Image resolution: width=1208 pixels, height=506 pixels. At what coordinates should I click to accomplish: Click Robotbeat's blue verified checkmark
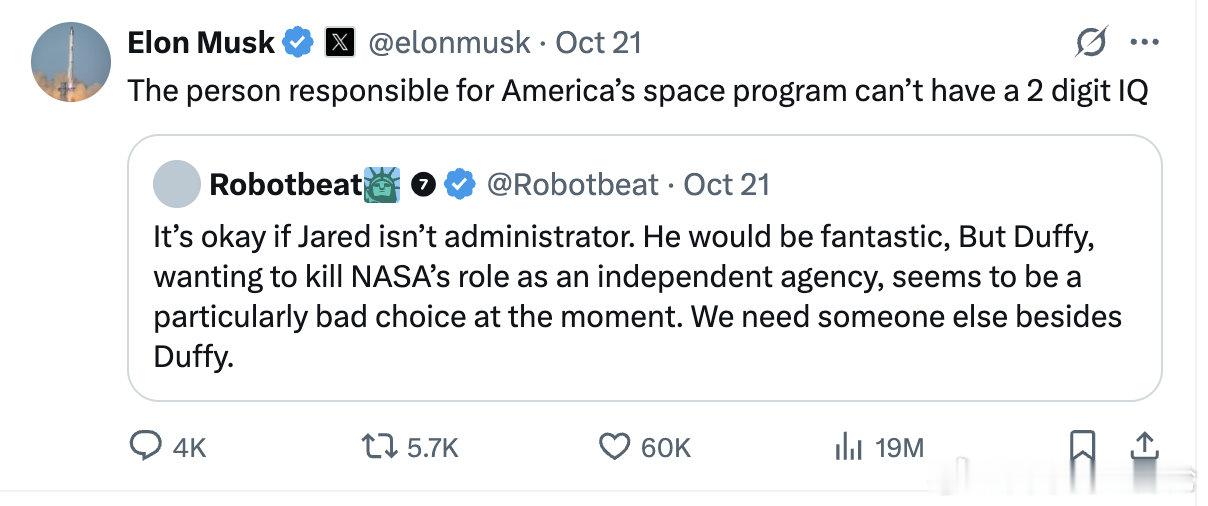pos(459,184)
